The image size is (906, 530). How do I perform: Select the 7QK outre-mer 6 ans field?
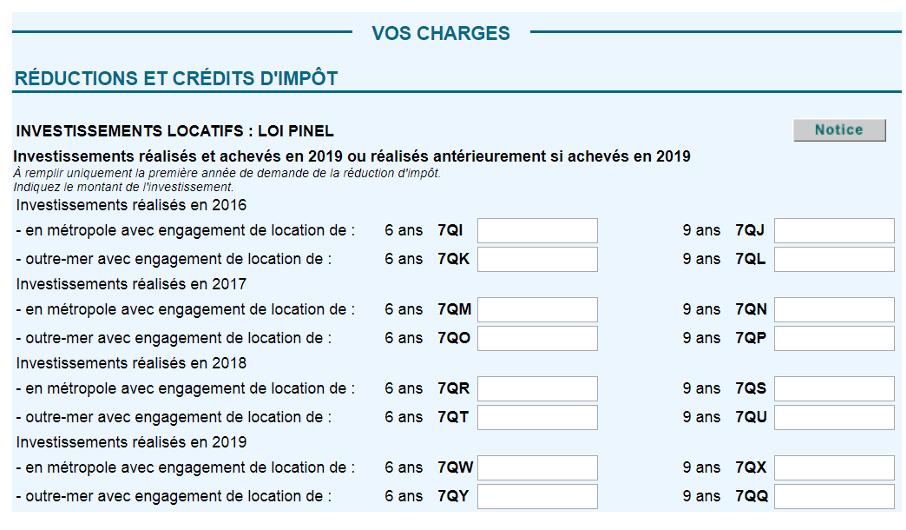(x=537, y=260)
